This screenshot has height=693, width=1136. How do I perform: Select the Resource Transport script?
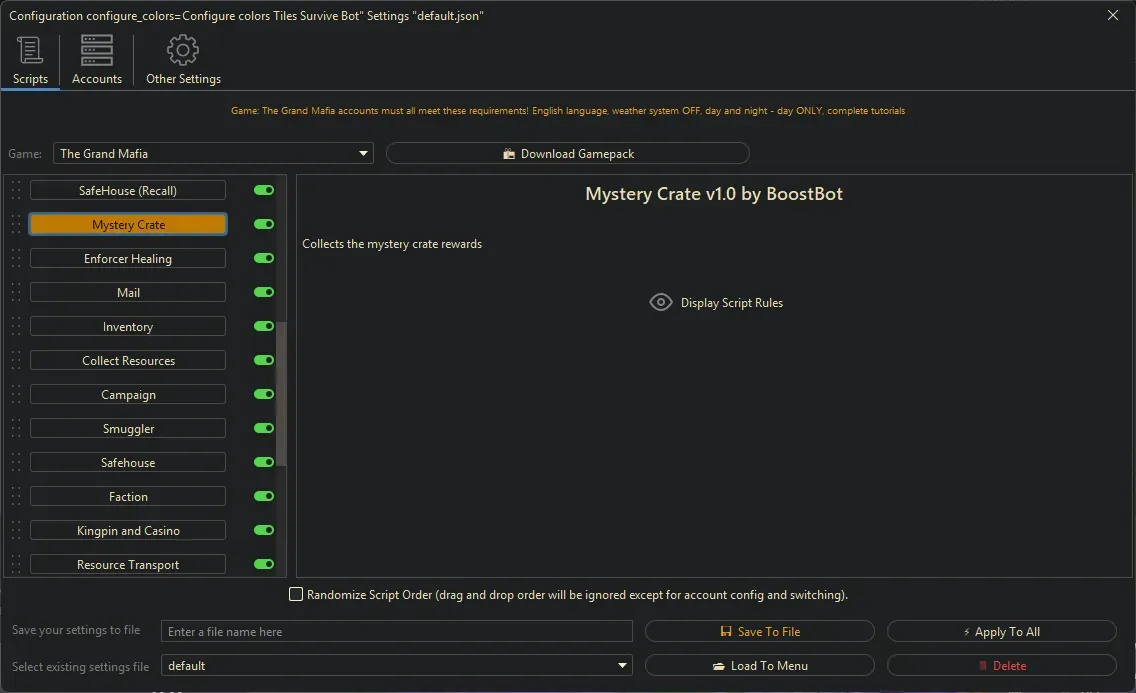[x=128, y=565]
